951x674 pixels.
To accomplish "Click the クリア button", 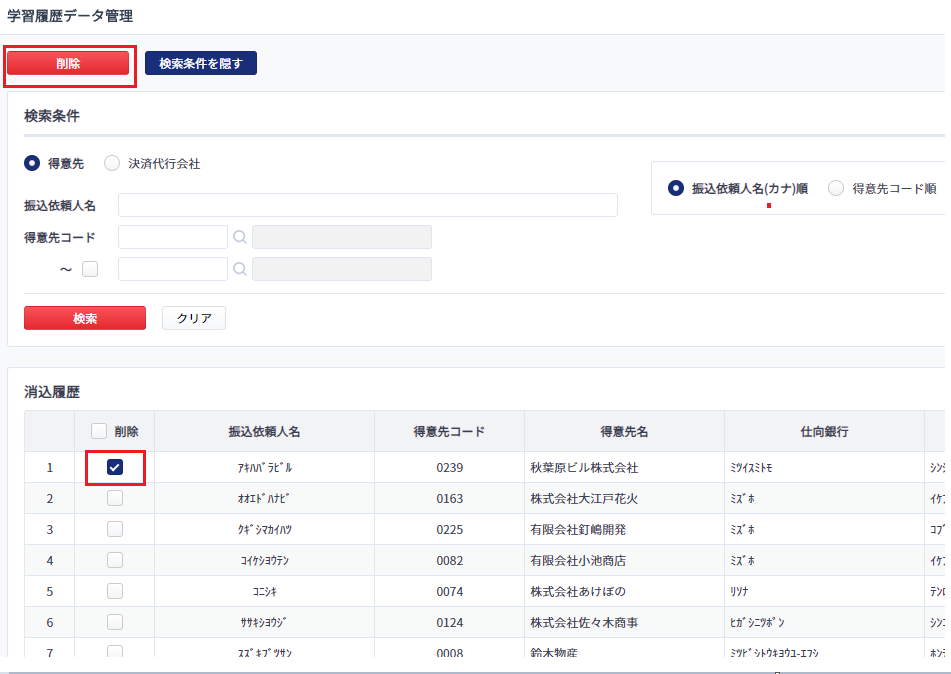I will click(x=194, y=318).
